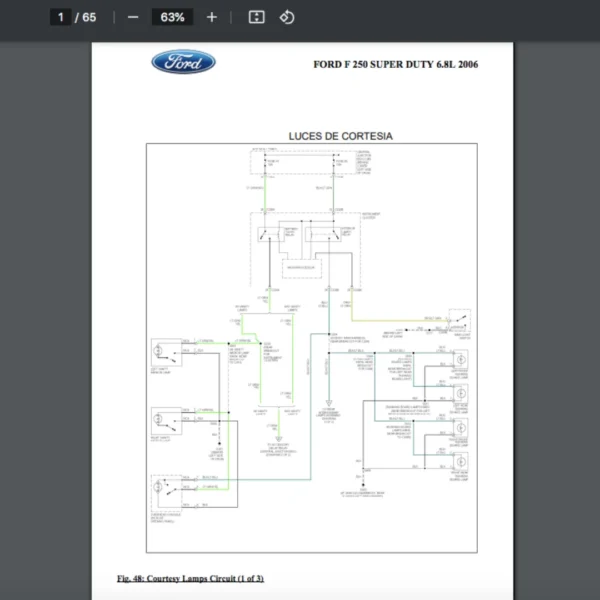Image resolution: width=600 pixels, height=600 pixels.
Task: Zoom out with the minus button
Action: coord(133,17)
